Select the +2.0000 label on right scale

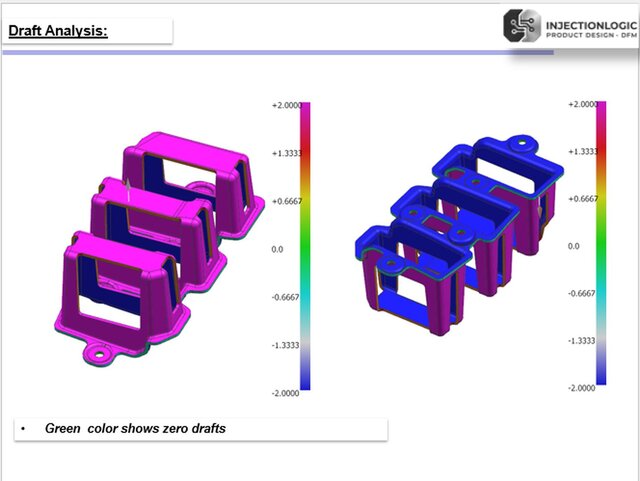click(x=581, y=104)
